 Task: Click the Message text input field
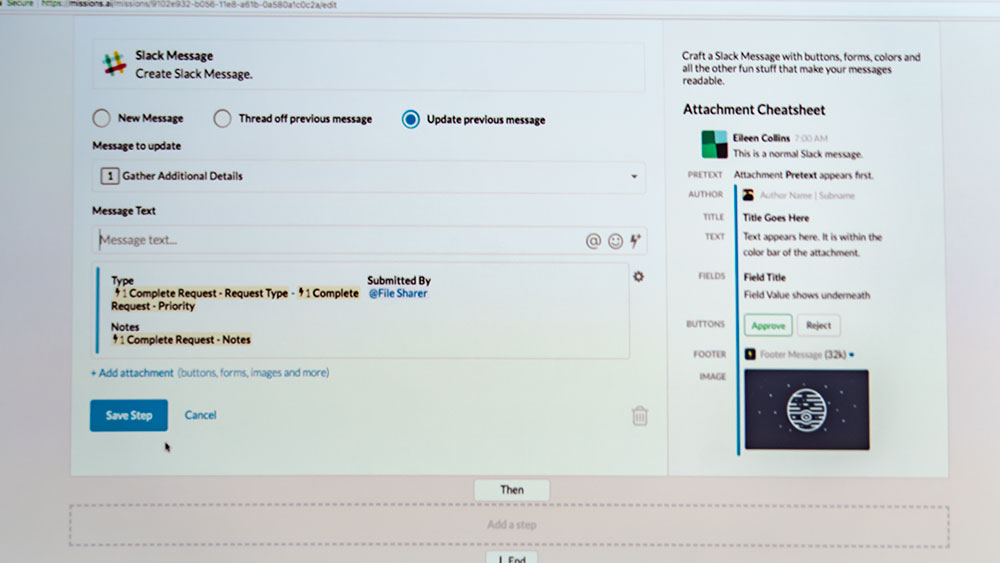(335, 241)
